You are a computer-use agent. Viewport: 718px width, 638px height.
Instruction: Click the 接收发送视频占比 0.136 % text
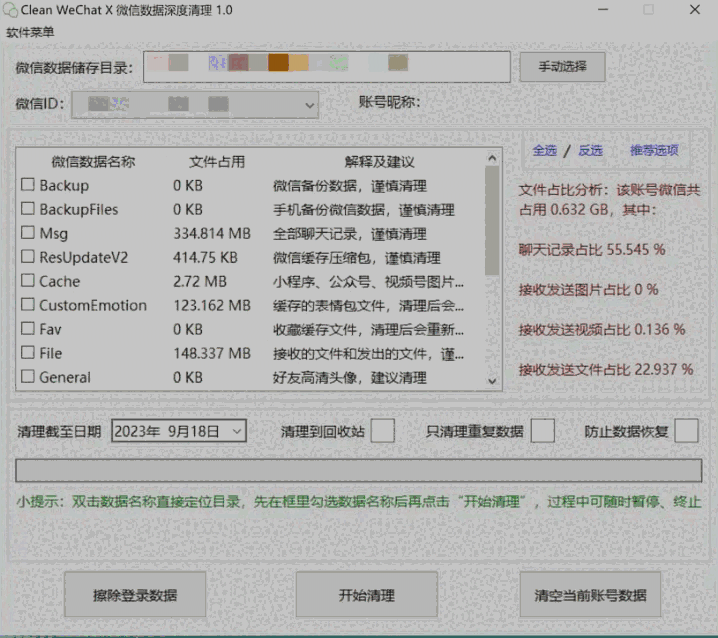[x=602, y=329]
